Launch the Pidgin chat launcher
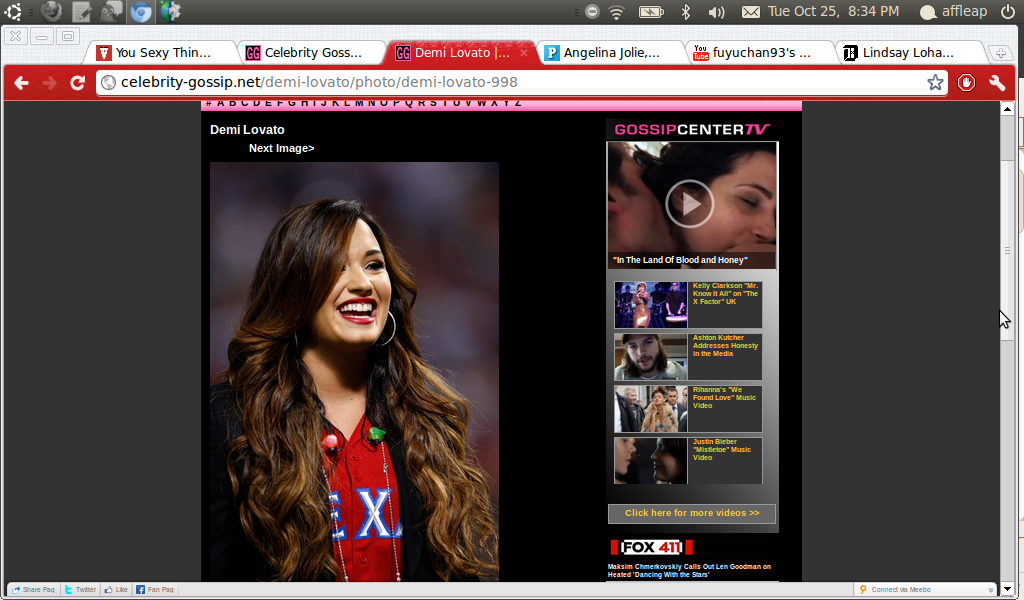1024x600 pixels. [x=111, y=11]
